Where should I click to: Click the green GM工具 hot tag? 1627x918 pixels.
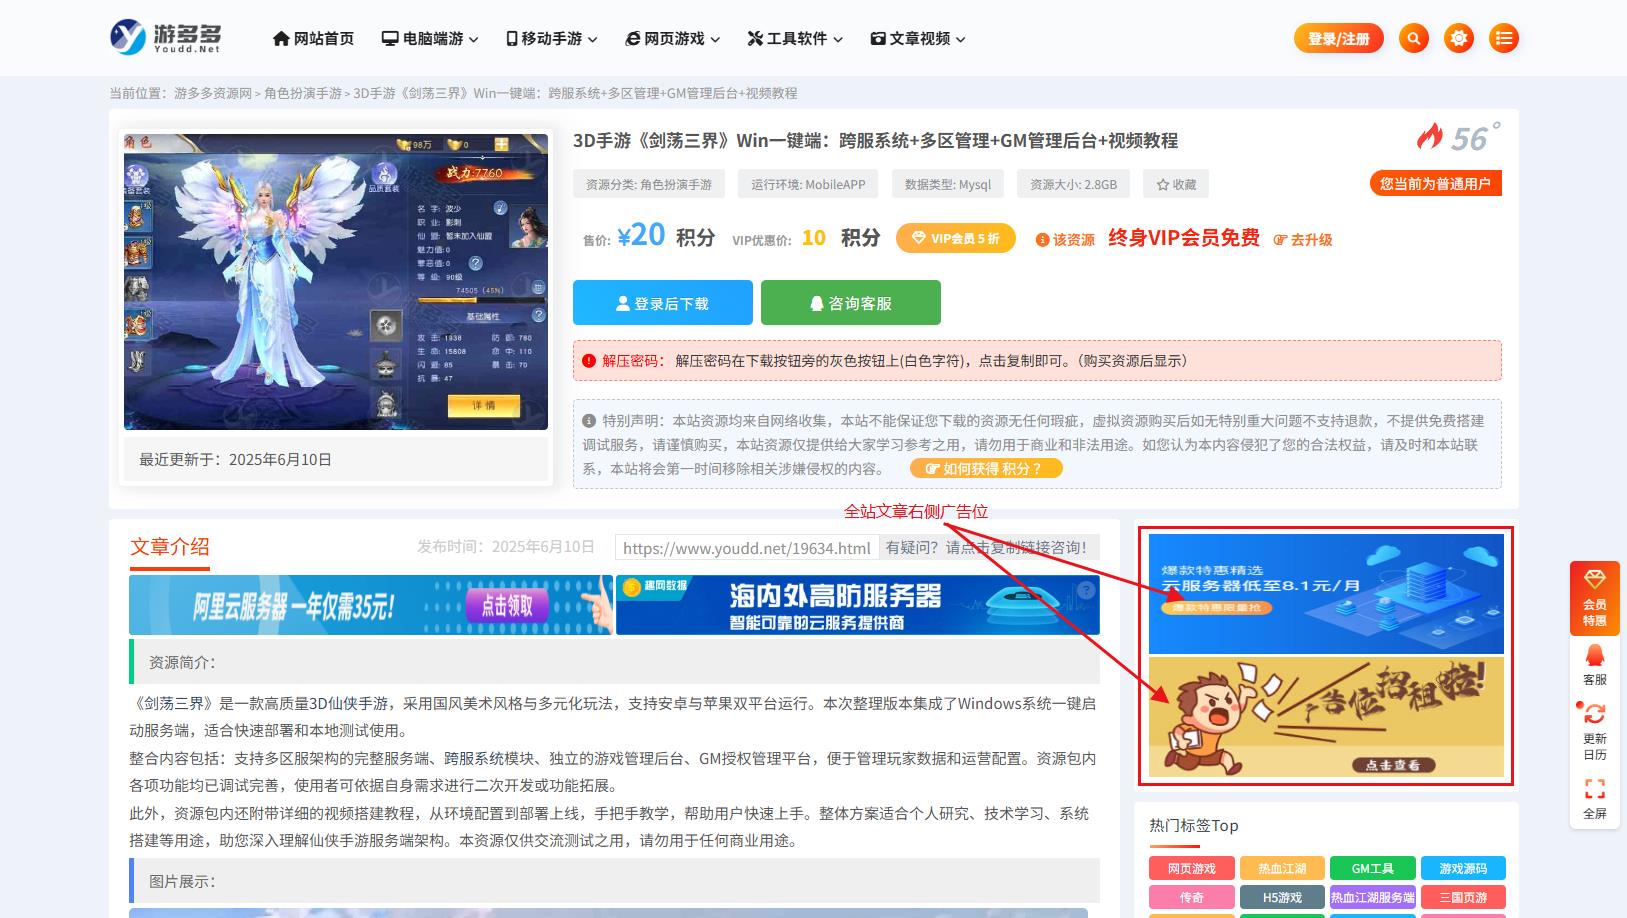(1373, 868)
